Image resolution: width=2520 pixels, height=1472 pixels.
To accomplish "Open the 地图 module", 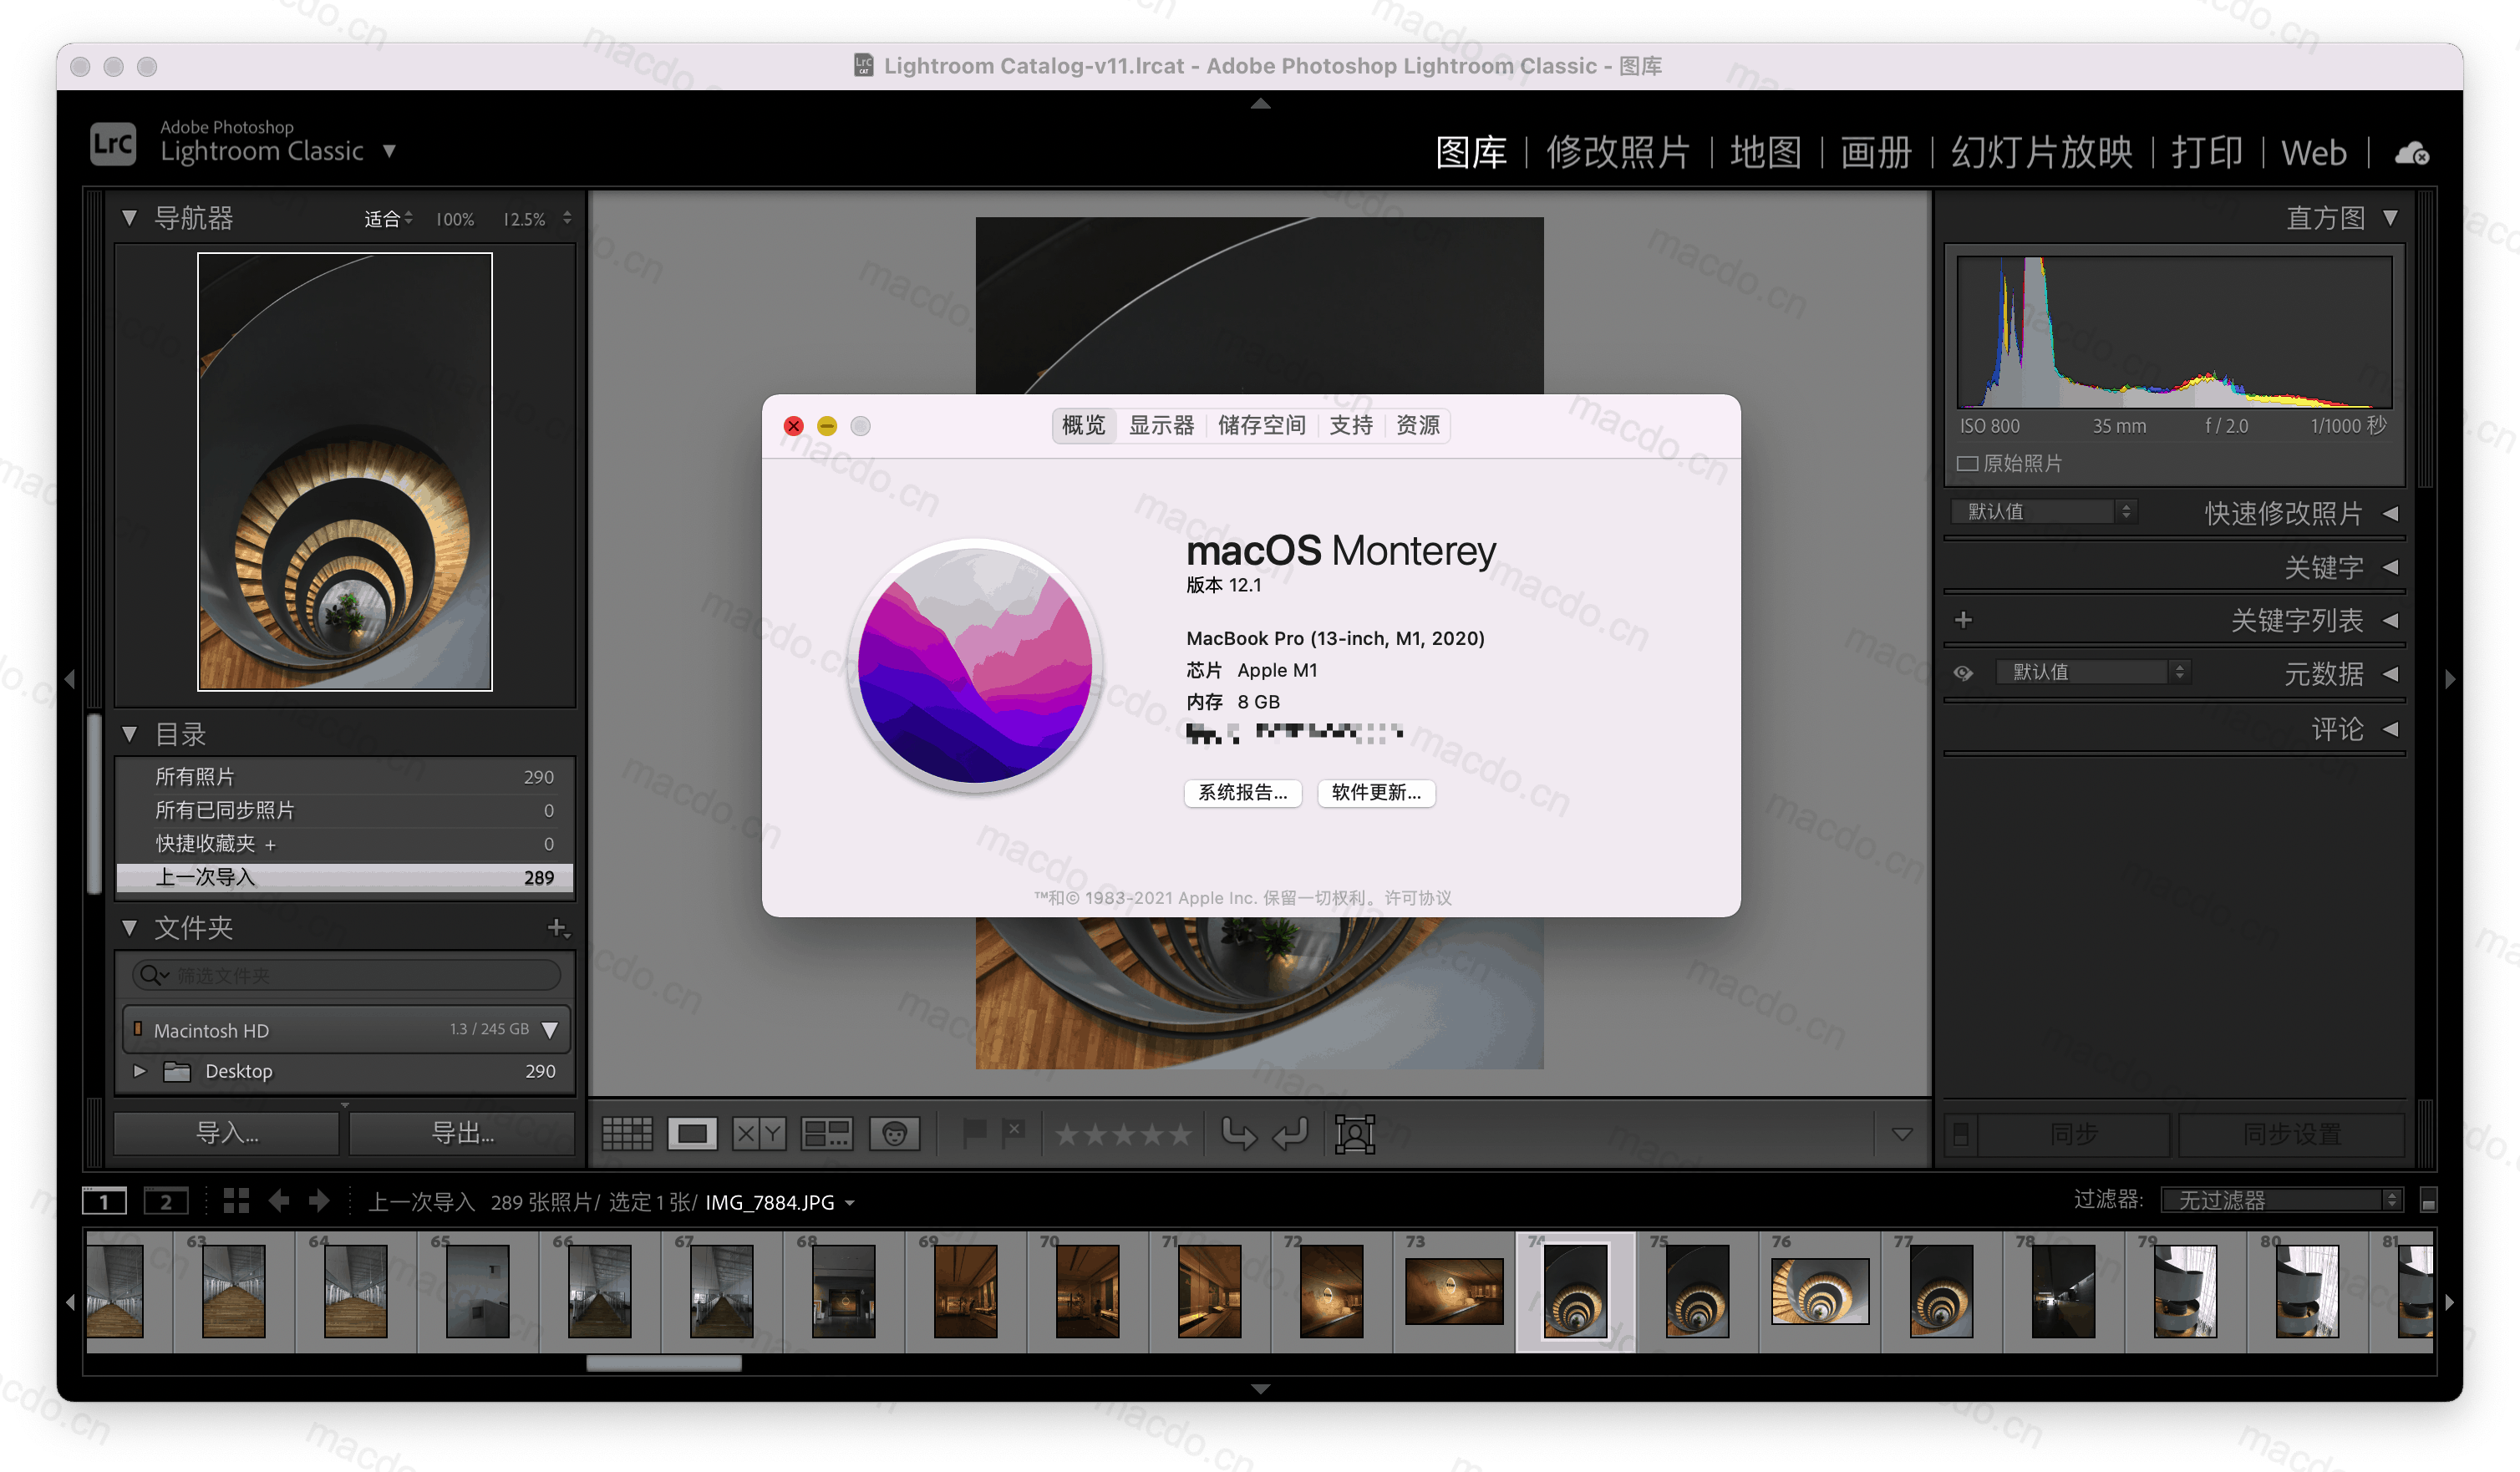I will 1766,153.
